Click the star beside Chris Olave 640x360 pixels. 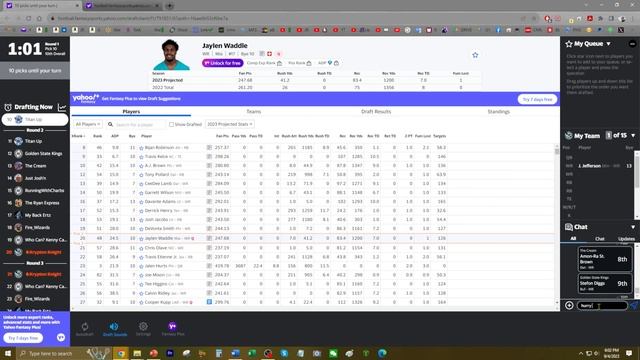click(x=141, y=248)
